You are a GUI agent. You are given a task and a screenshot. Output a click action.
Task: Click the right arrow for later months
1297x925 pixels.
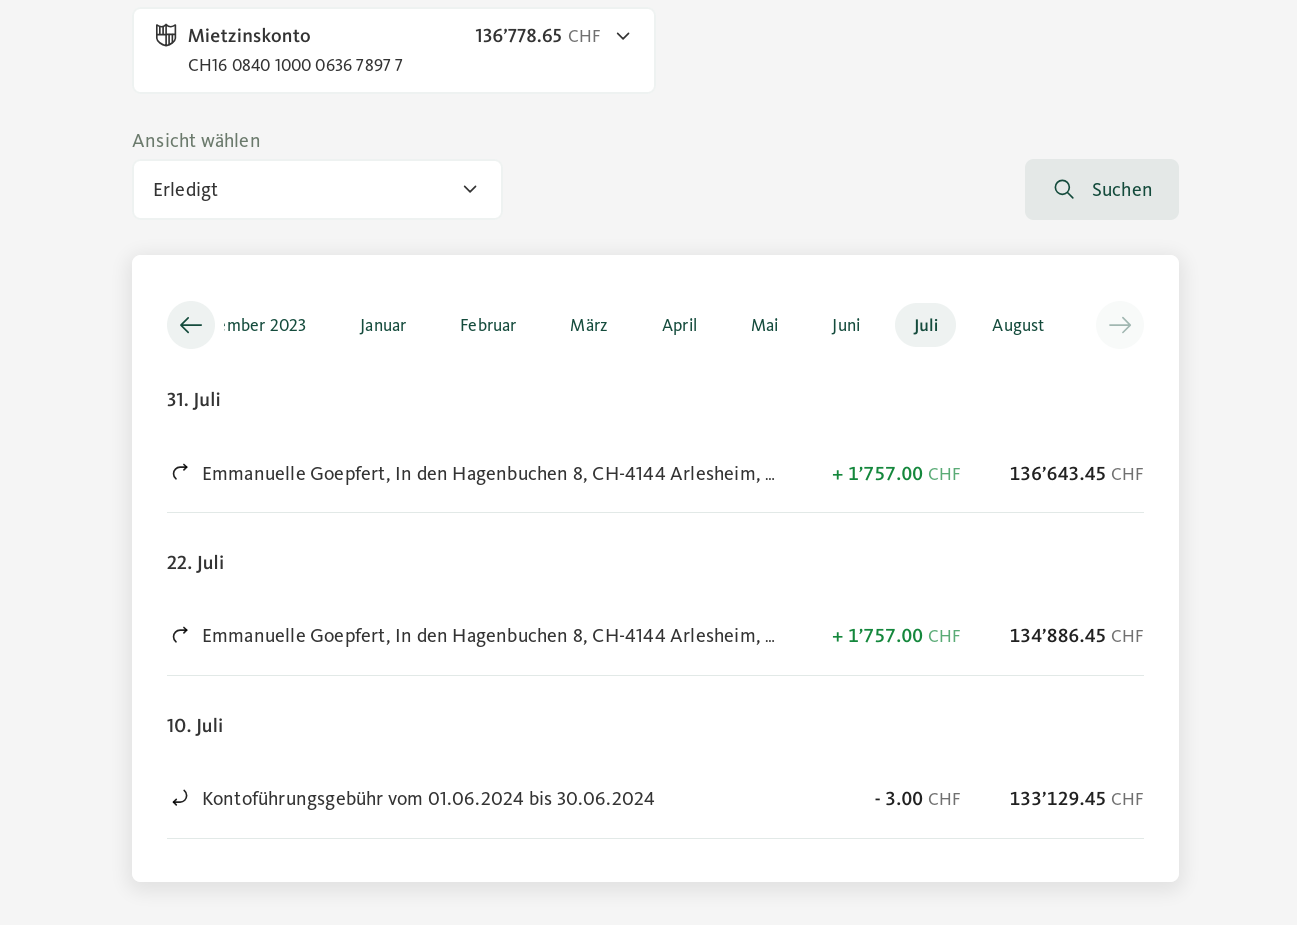coord(1120,325)
